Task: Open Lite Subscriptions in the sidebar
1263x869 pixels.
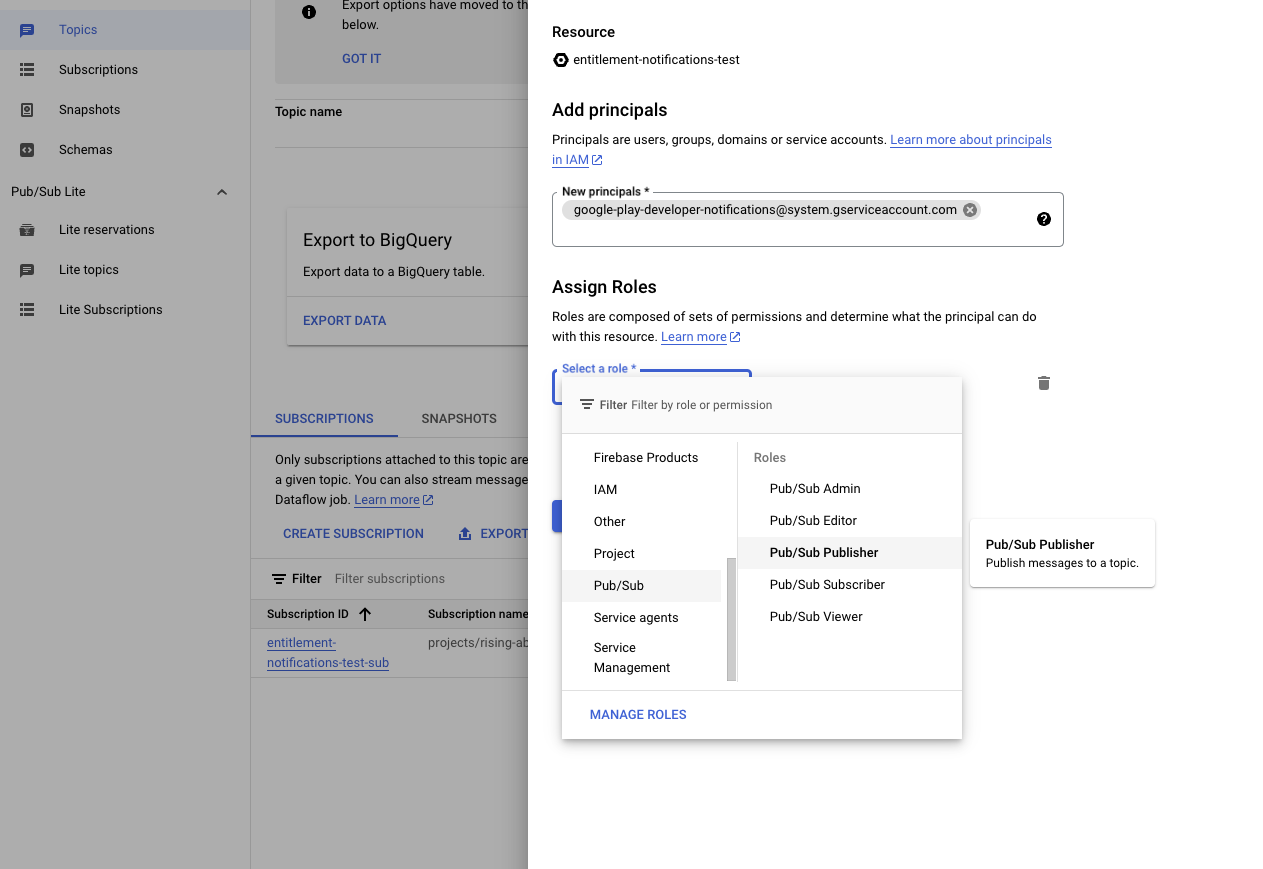Action: tap(125, 310)
